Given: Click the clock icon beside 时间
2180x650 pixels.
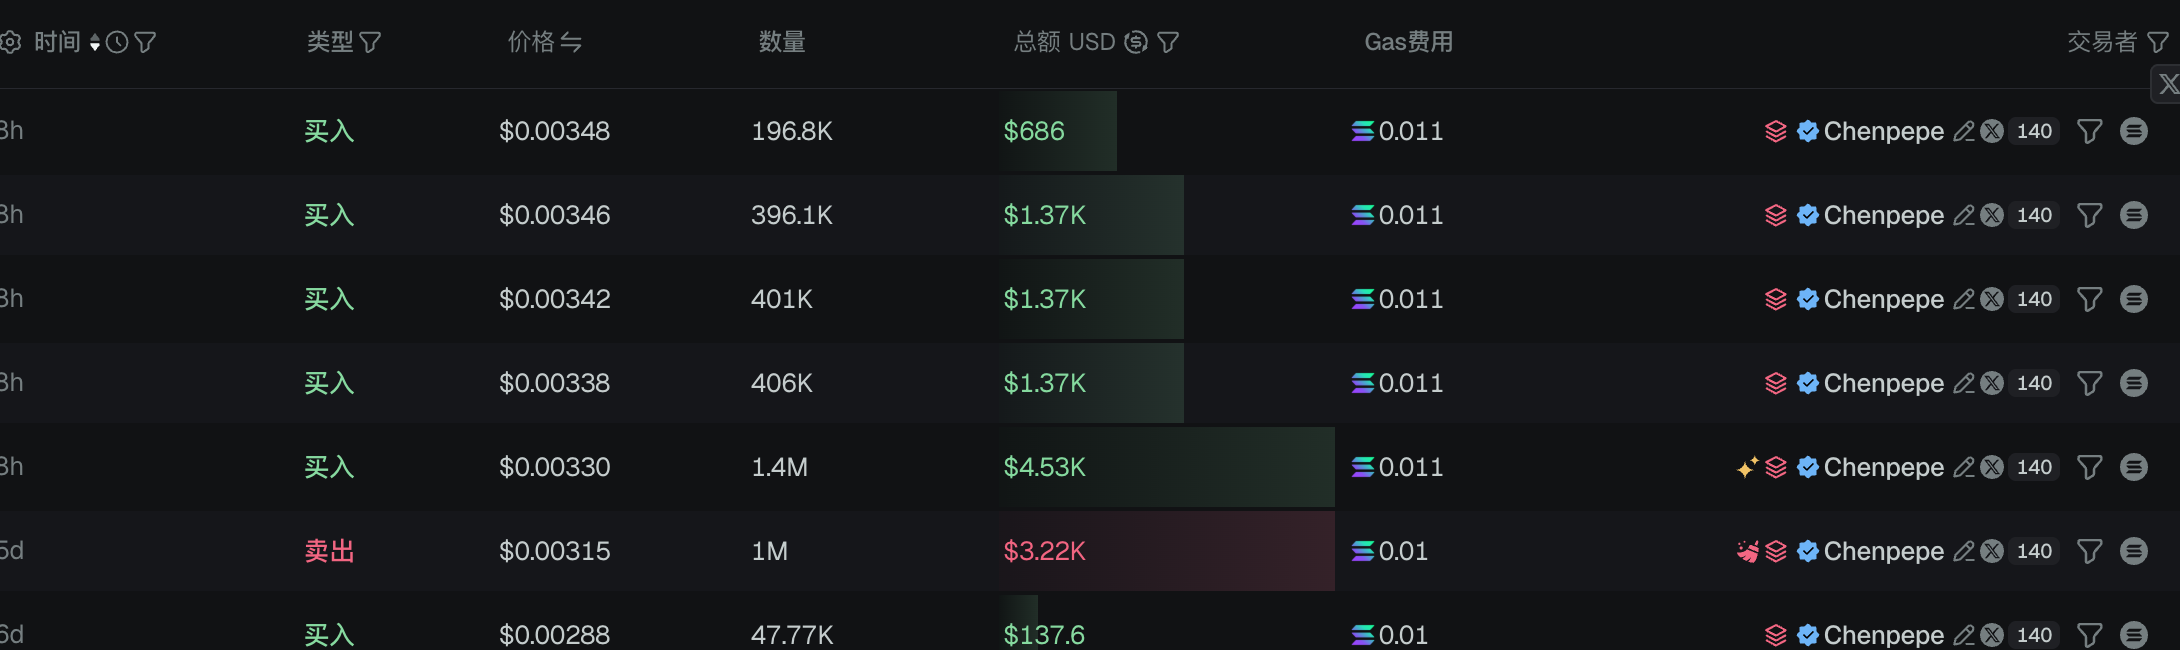Looking at the screenshot, I should [117, 42].
